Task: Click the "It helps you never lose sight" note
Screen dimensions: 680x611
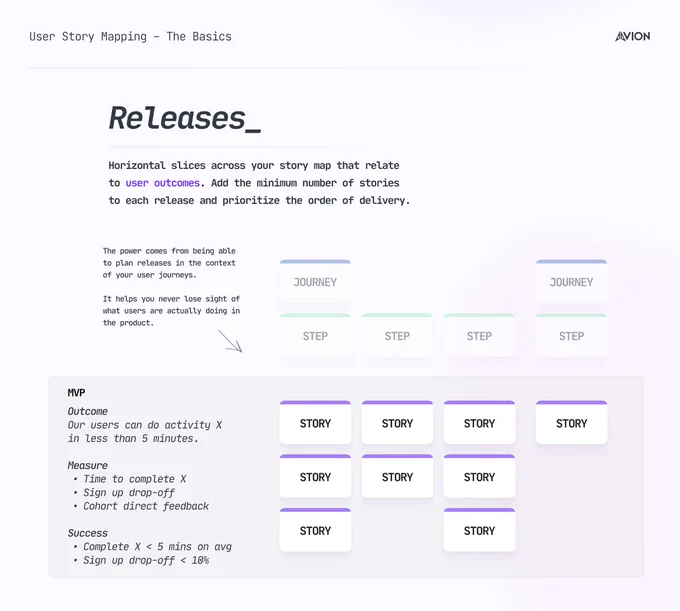Action: [x=171, y=310]
